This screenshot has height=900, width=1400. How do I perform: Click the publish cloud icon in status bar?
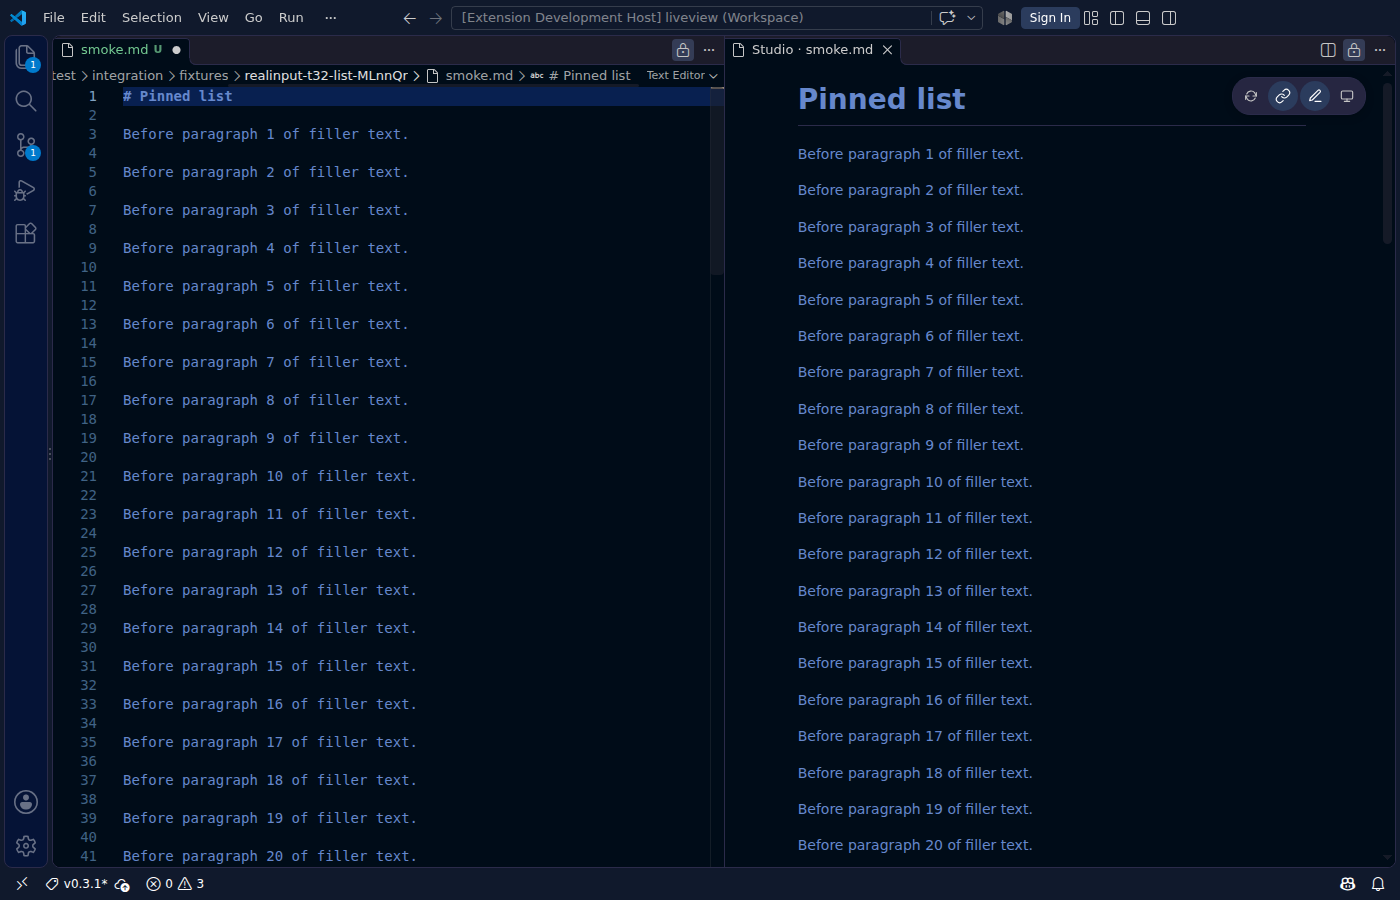(x=122, y=884)
